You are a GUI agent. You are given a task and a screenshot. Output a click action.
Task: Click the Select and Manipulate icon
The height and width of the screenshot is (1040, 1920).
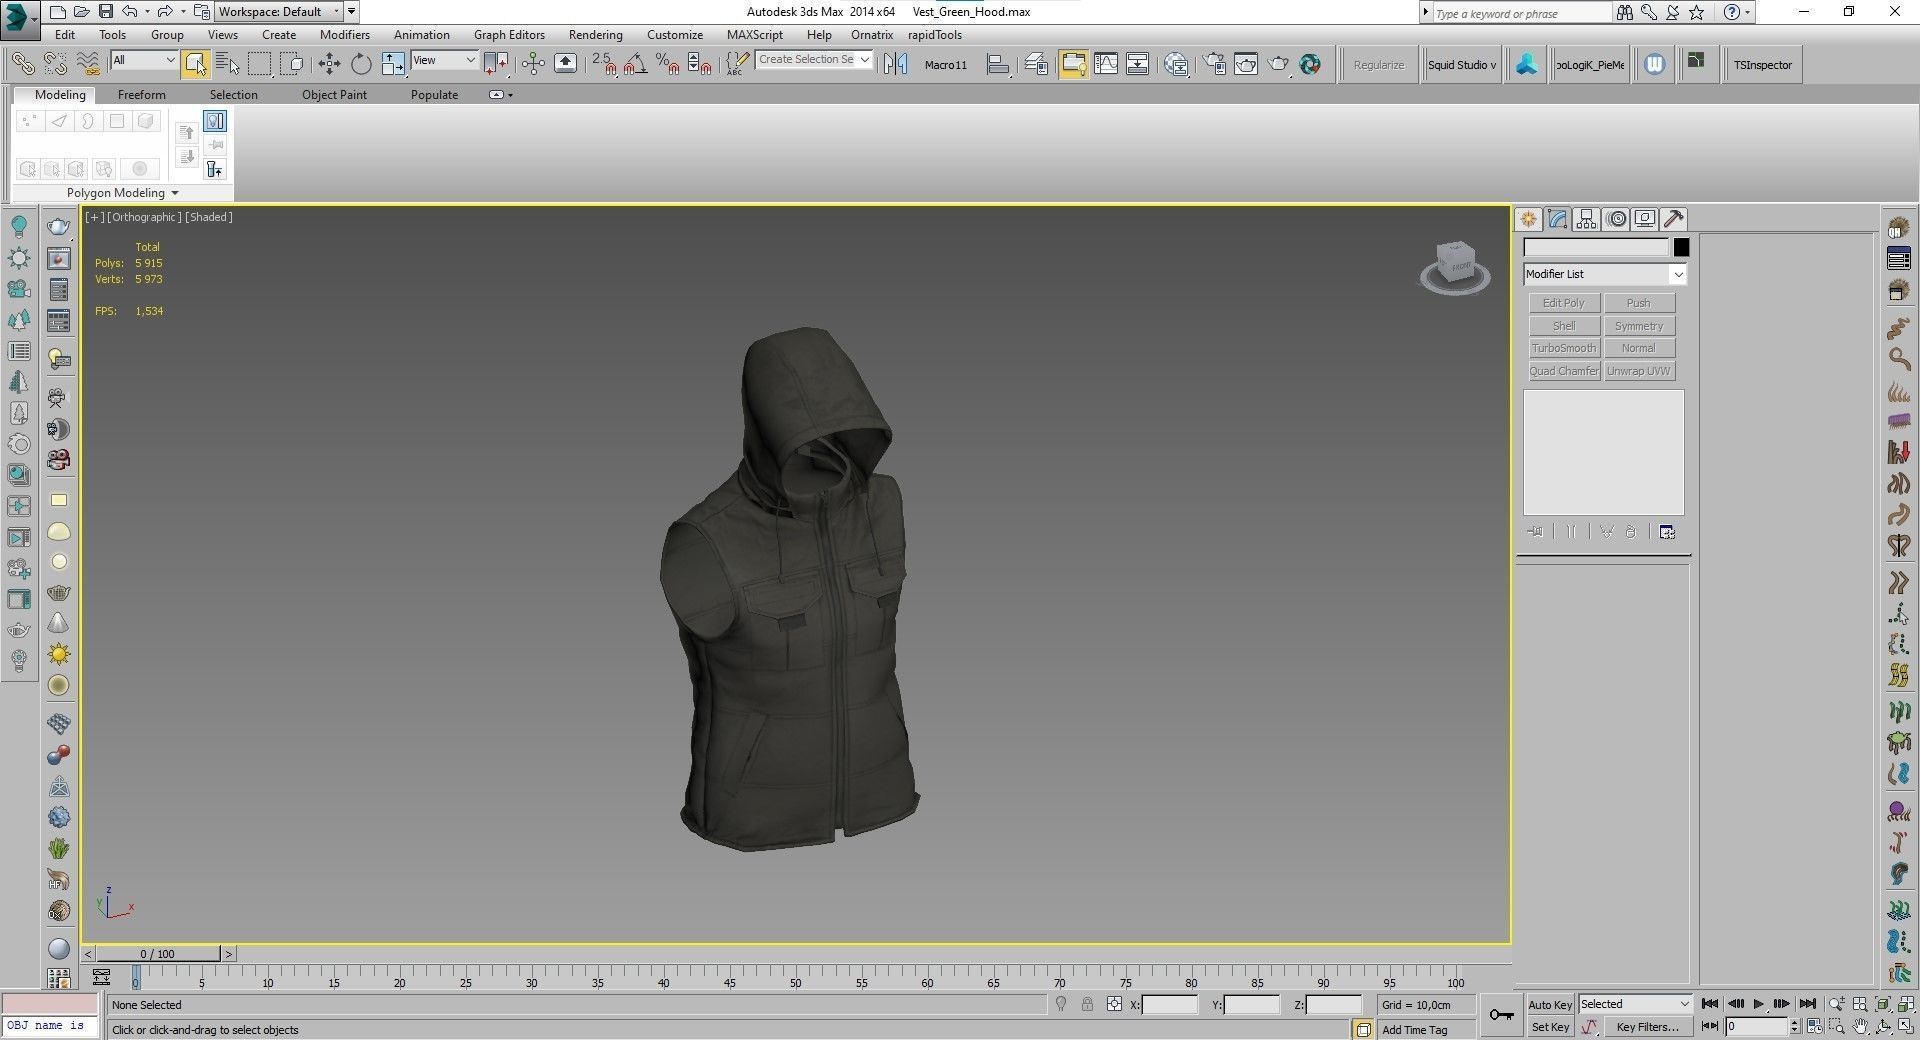coord(533,64)
